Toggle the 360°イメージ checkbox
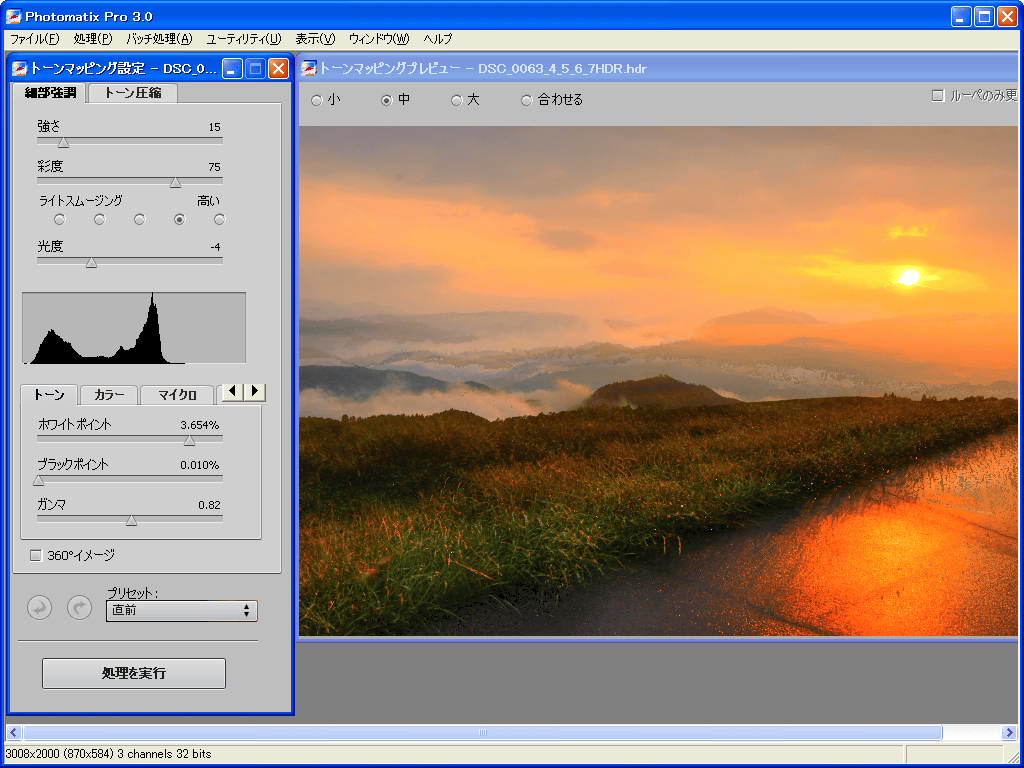1024x768 pixels. (35, 556)
